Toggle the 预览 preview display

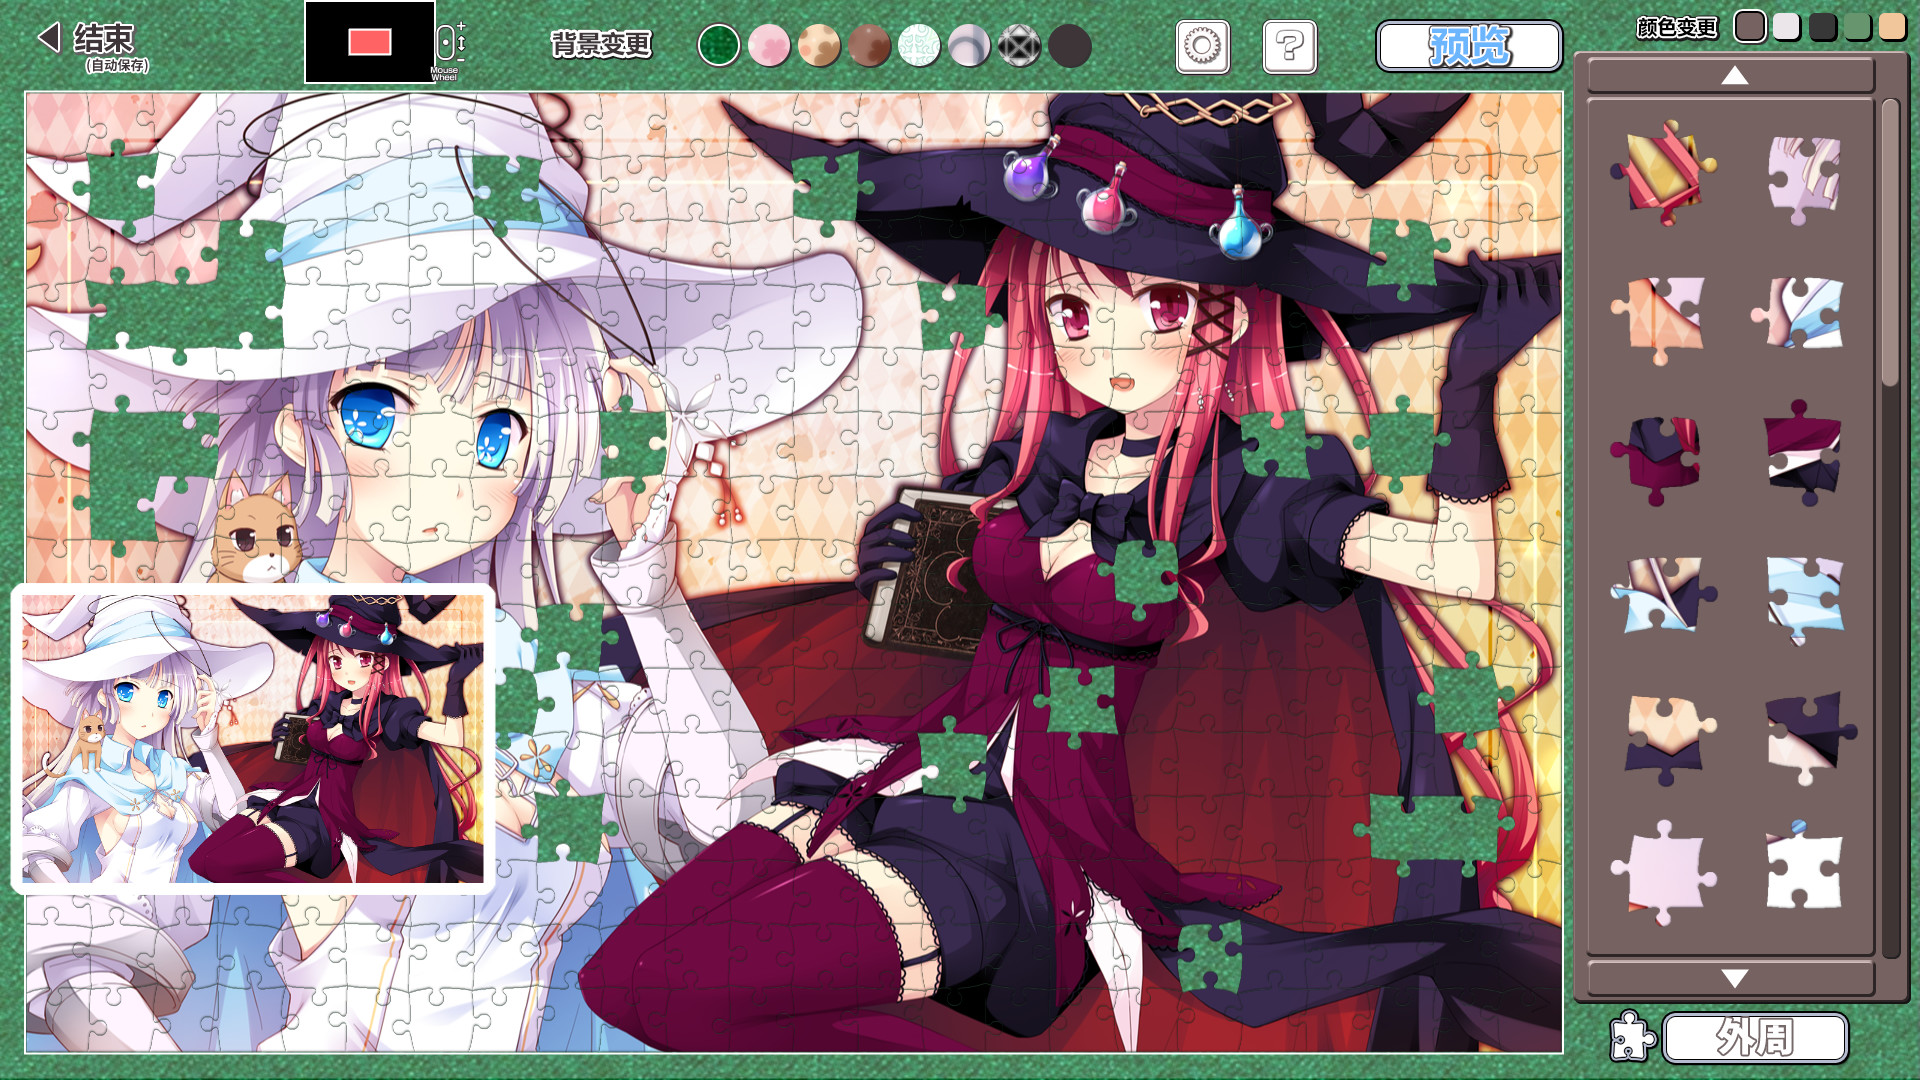point(1468,46)
